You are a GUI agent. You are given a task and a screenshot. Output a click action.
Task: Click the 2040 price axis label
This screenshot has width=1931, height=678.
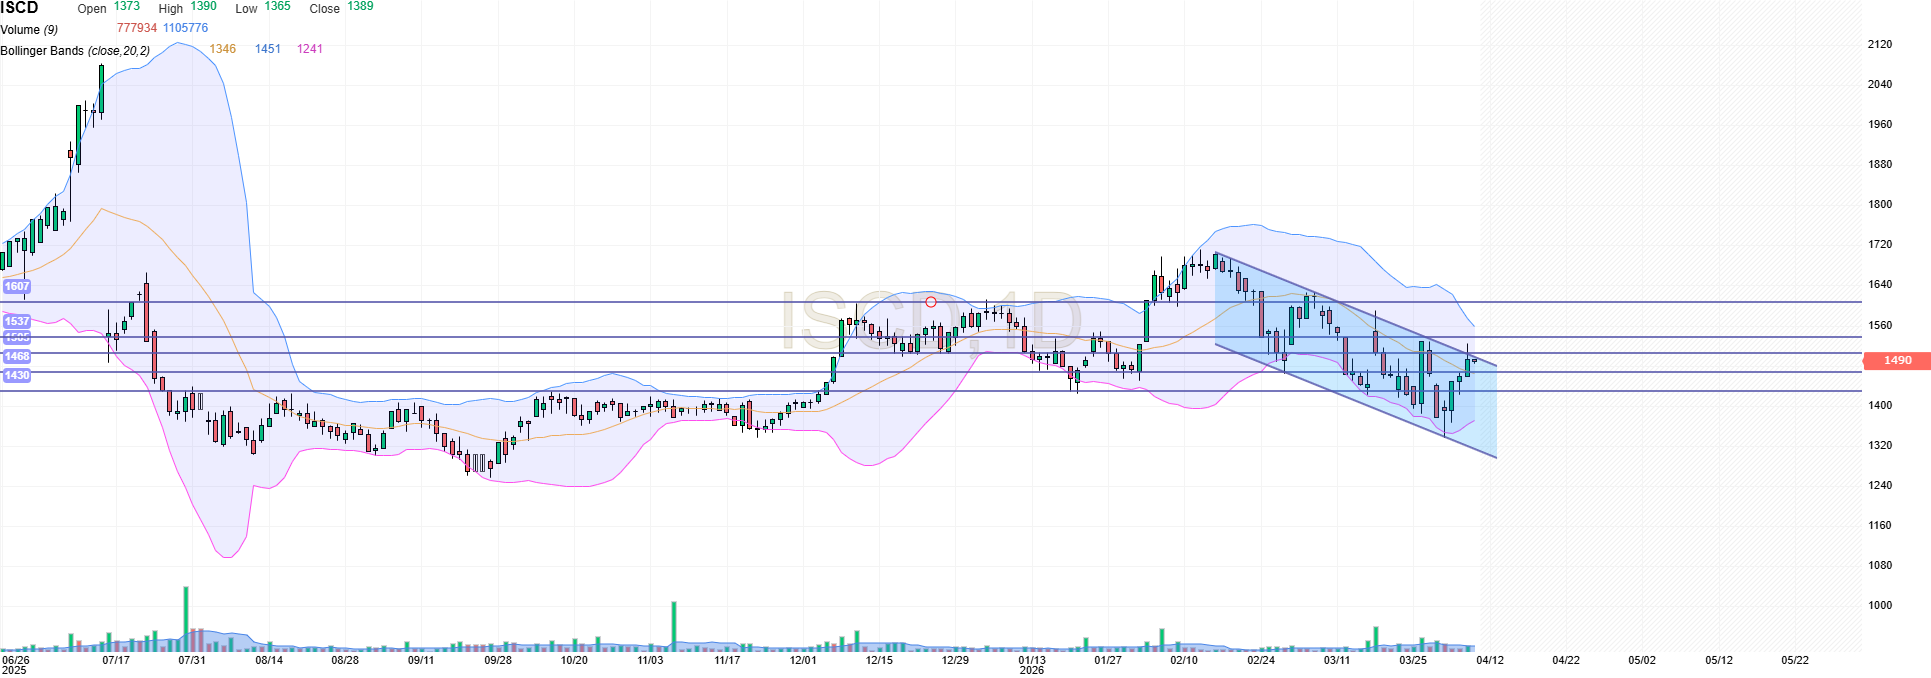click(1880, 84)
